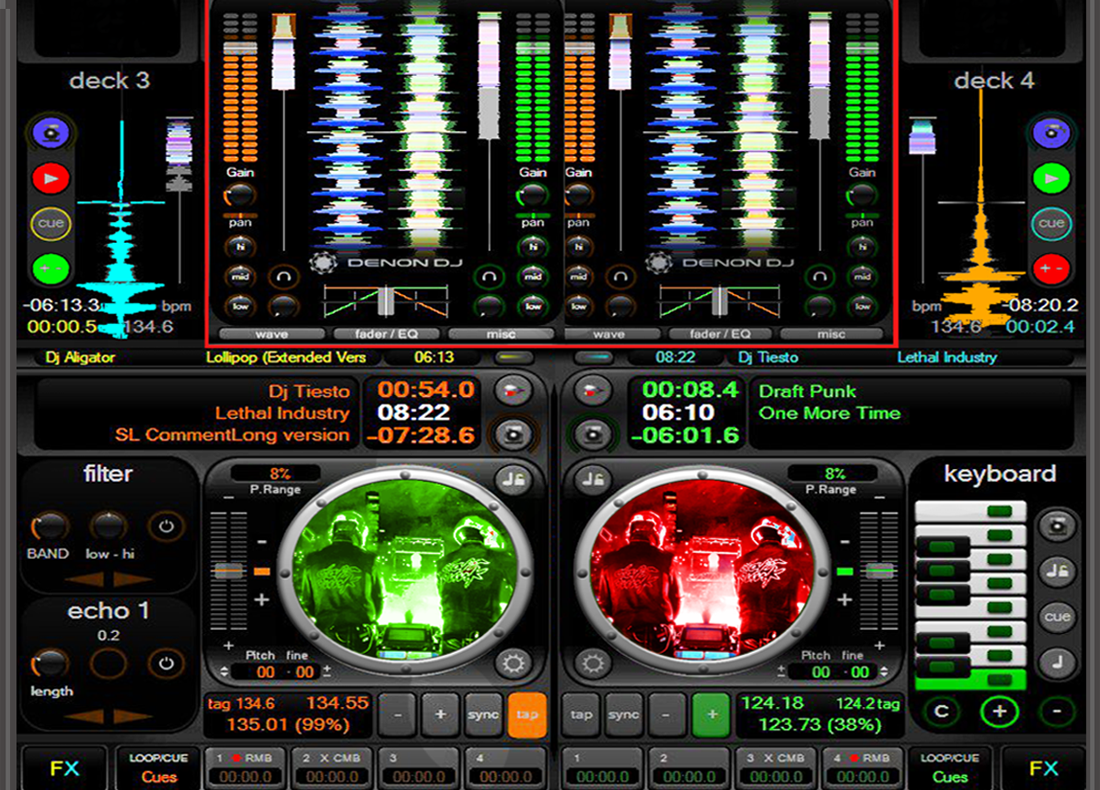
Task: Click green pitch stepper arrows on right deck
Action: 884,671
